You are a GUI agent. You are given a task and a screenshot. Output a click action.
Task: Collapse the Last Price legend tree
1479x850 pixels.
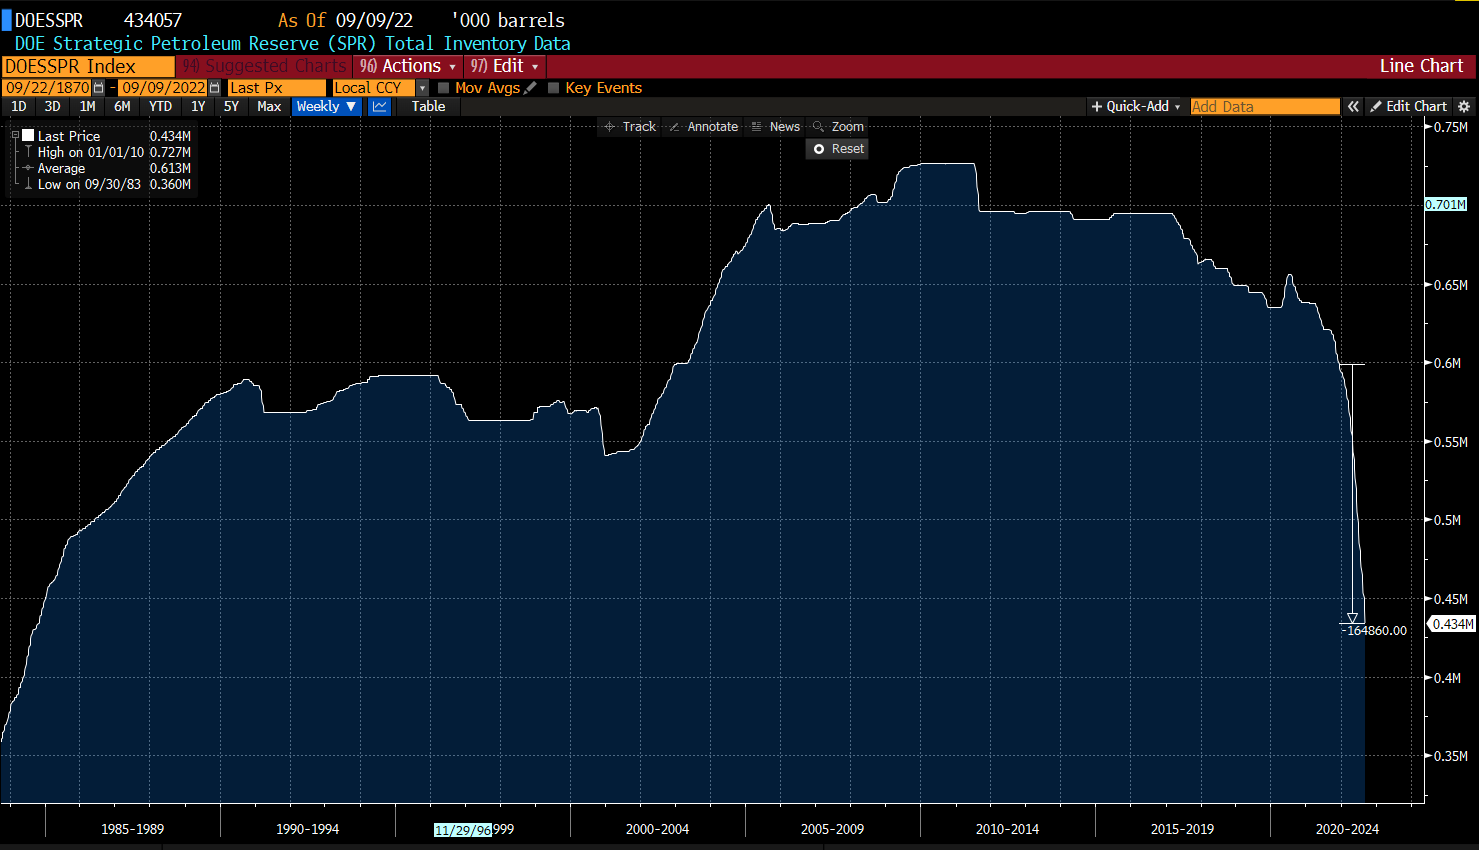coord(15,136)
